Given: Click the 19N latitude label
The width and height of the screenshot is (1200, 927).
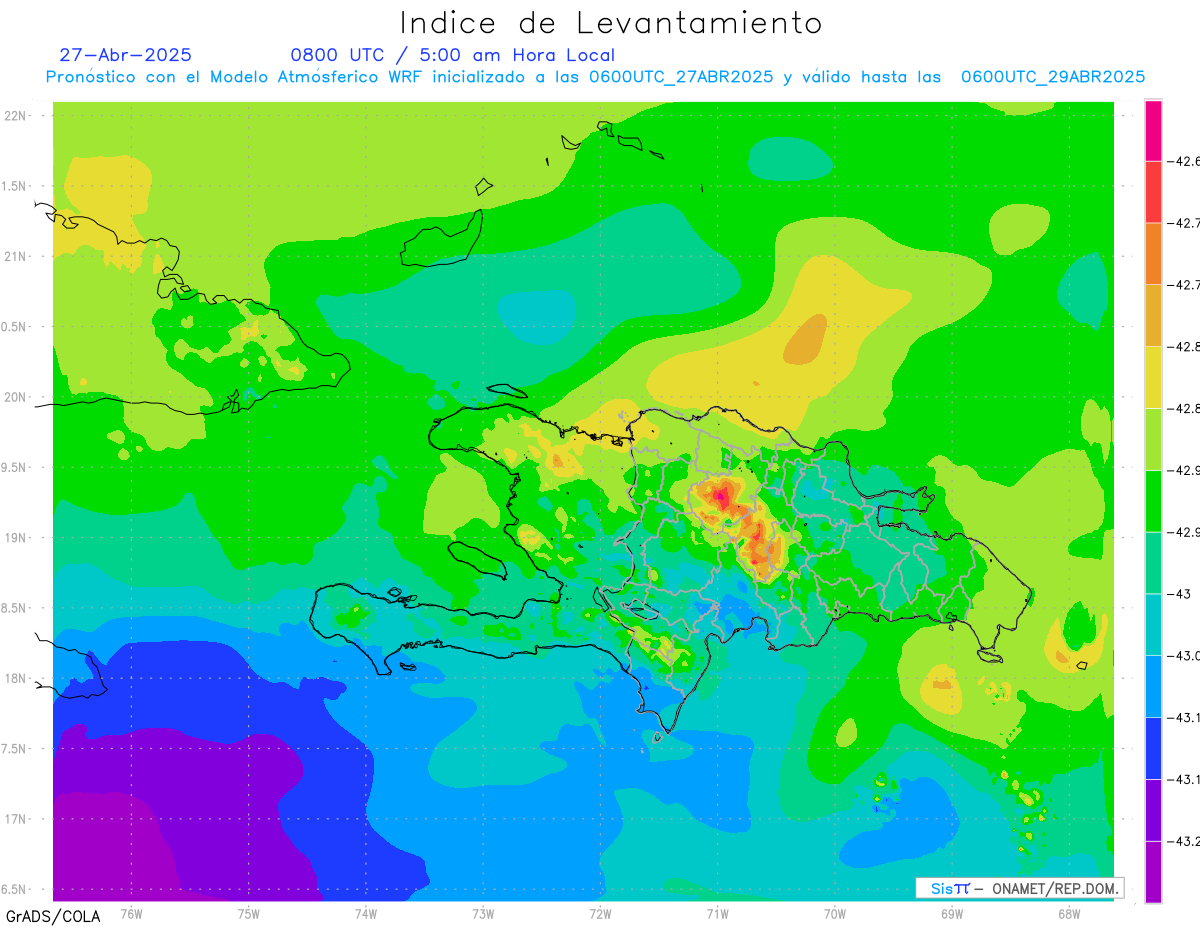Looking at the screenshot, I should (15, 537).
